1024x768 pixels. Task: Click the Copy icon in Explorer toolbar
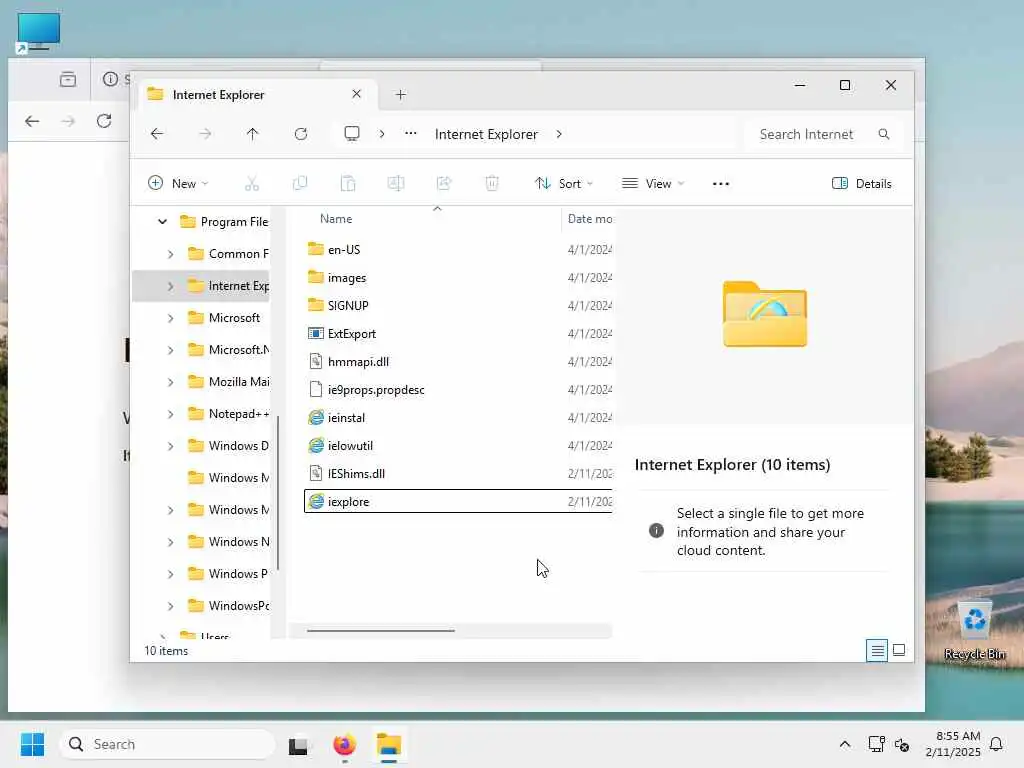[300, 184]
